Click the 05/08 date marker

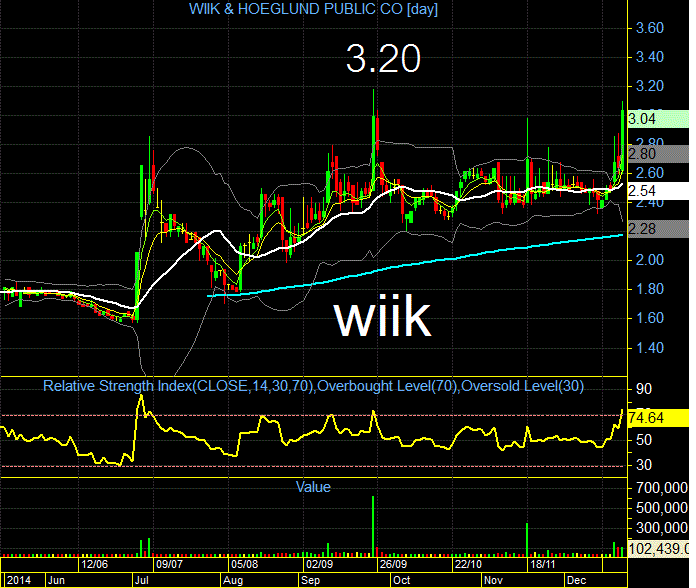[245, 564]
